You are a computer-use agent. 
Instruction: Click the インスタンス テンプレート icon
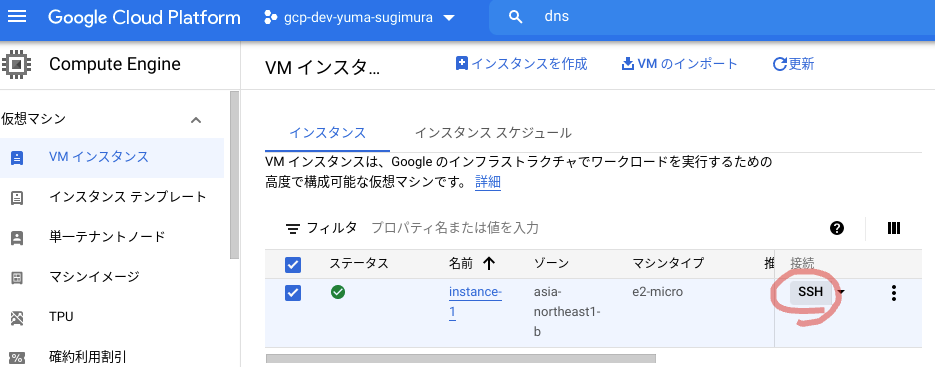coord(17,198)
